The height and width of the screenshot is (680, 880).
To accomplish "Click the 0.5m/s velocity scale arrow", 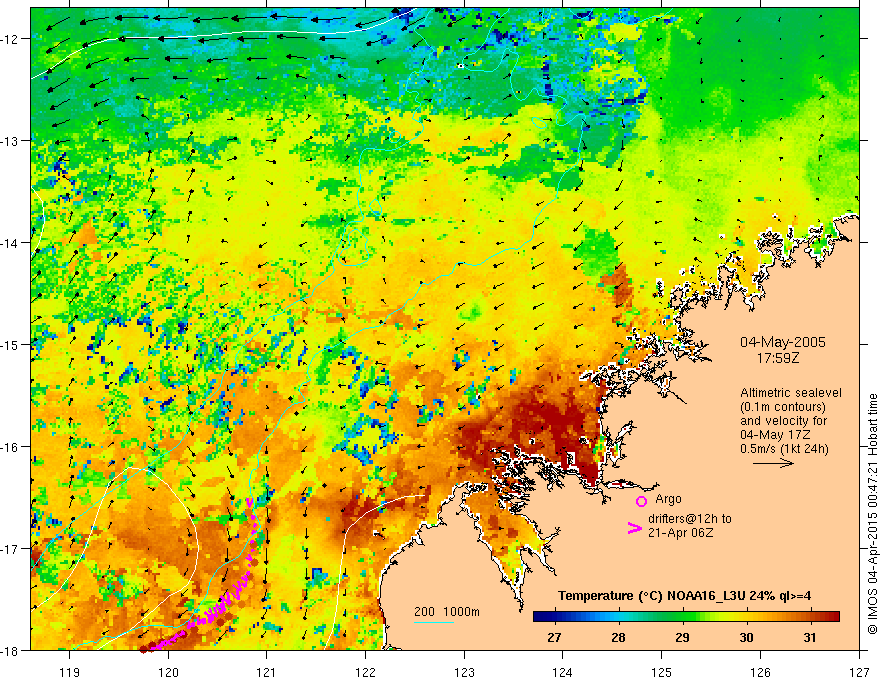I will pyautogui.click(x=773, y=463).
